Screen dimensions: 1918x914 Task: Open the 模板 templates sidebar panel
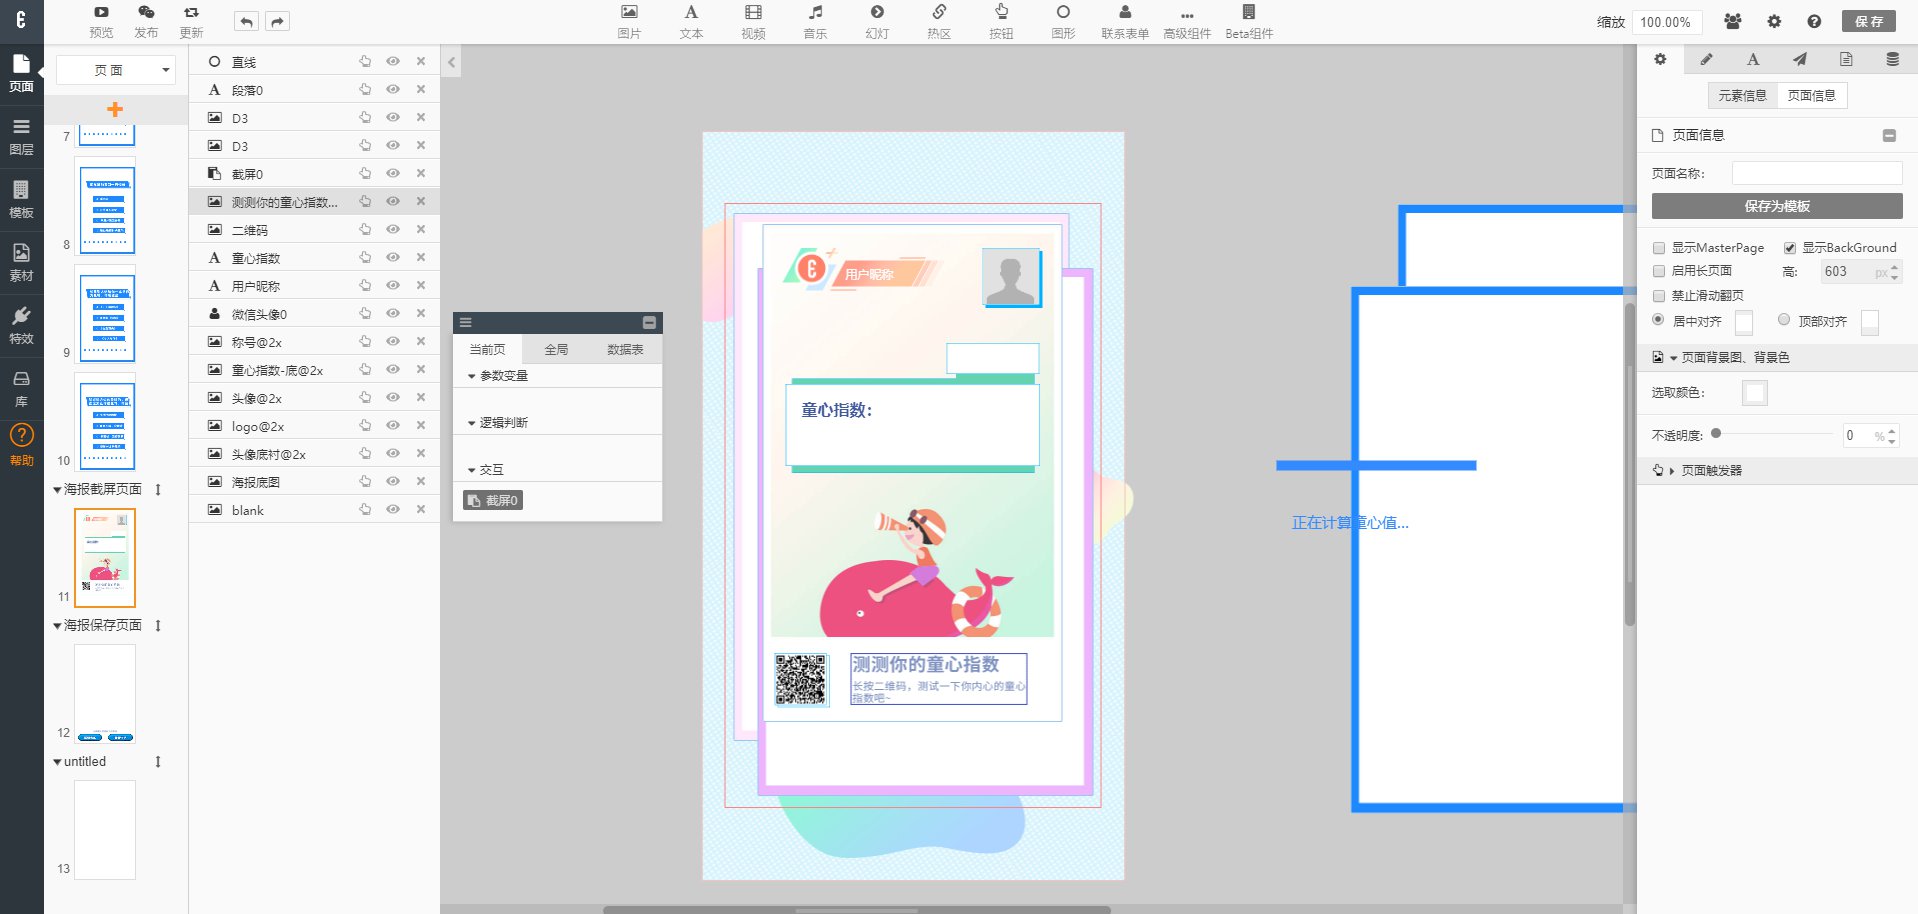[x=21, y=200]
